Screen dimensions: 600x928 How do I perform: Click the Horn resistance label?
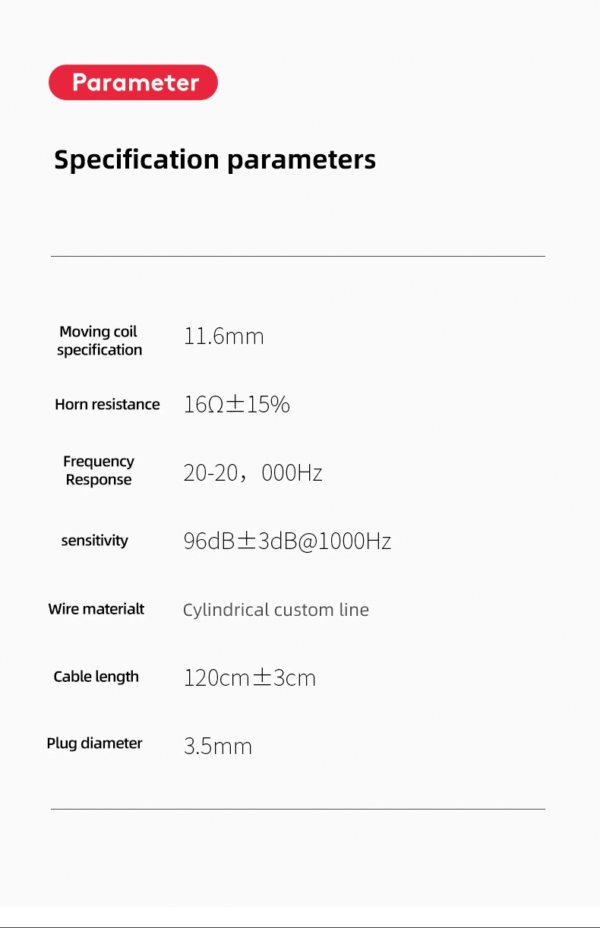point(107,404)
